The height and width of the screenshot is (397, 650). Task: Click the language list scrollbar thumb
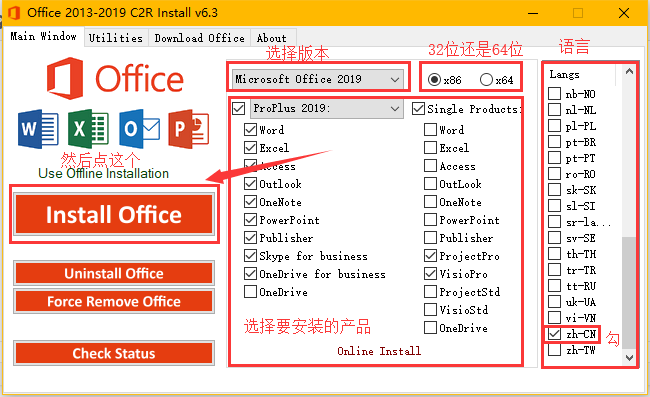pyautogui.click(x=629, y=293)
